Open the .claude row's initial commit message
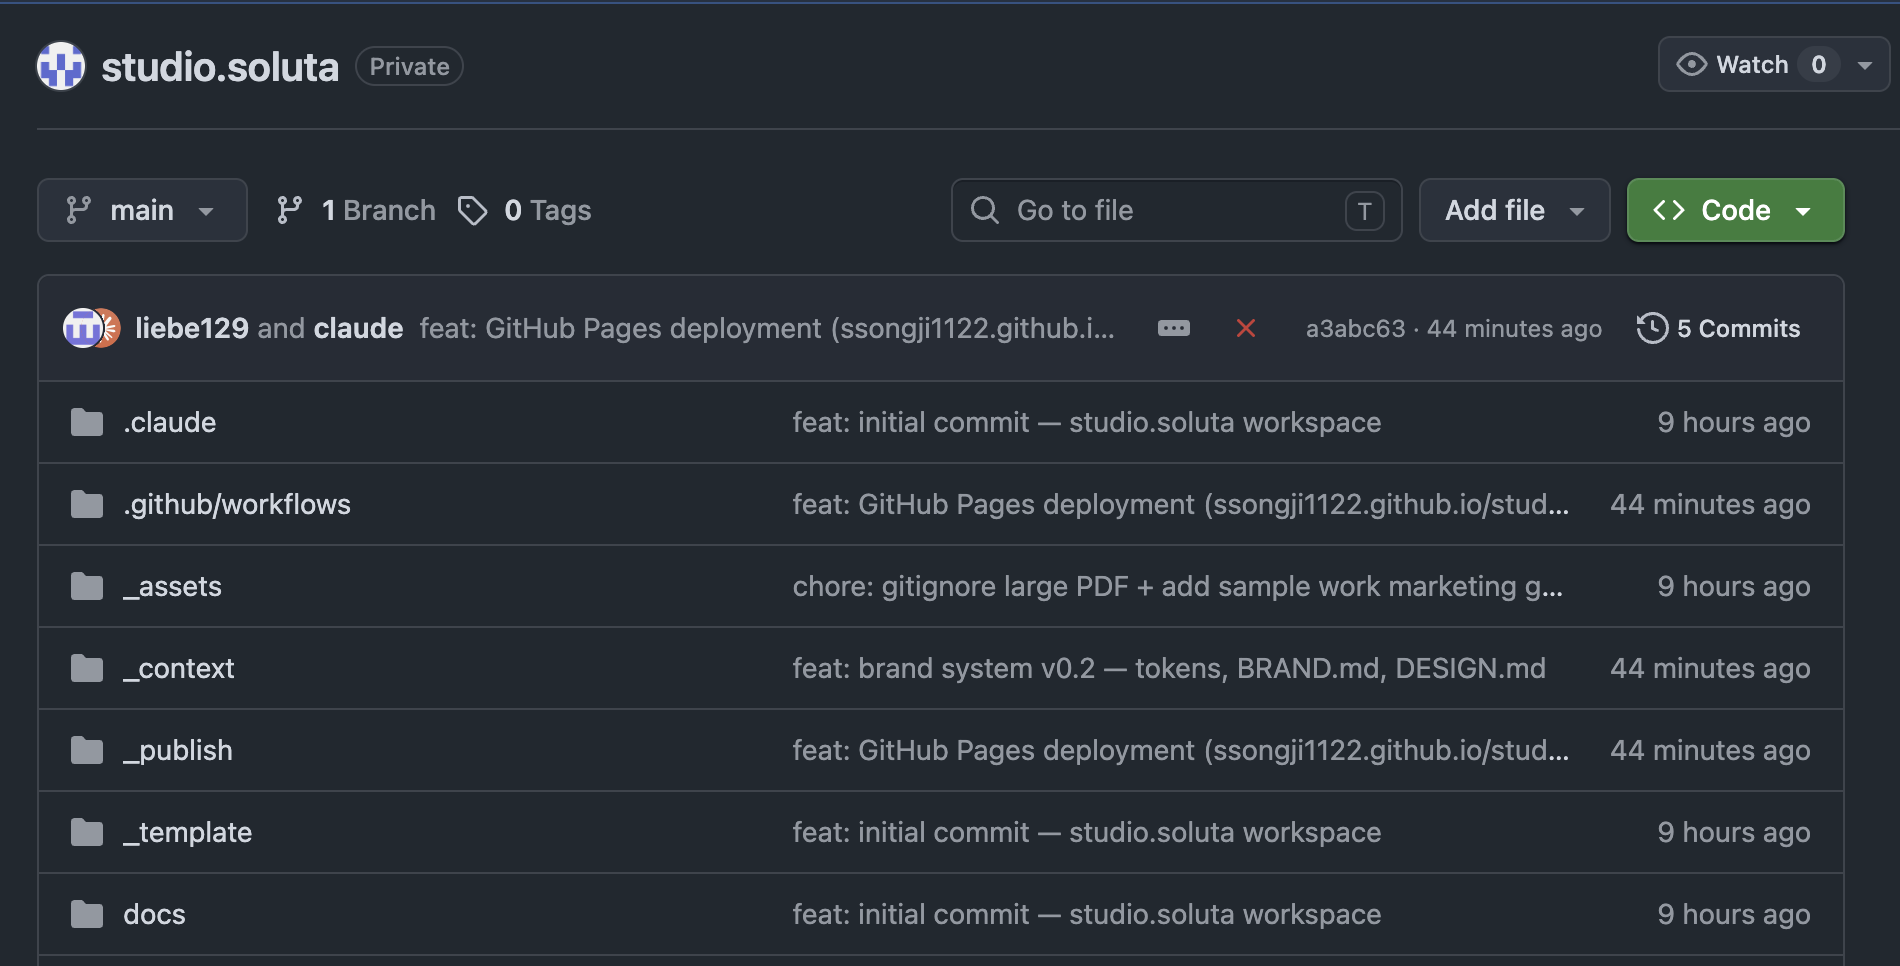This screenshot has height=966, width=1900. pos(1087,422)
